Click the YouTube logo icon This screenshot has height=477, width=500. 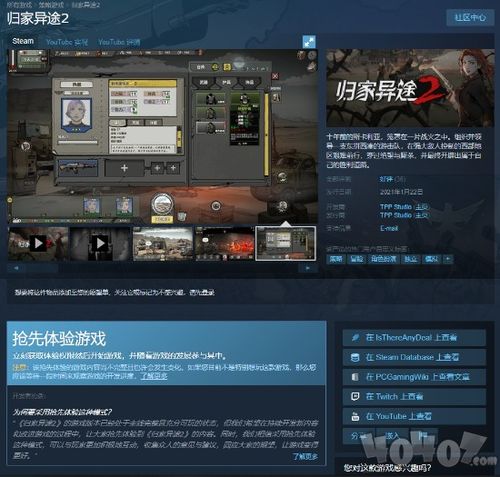pos(355,416)
